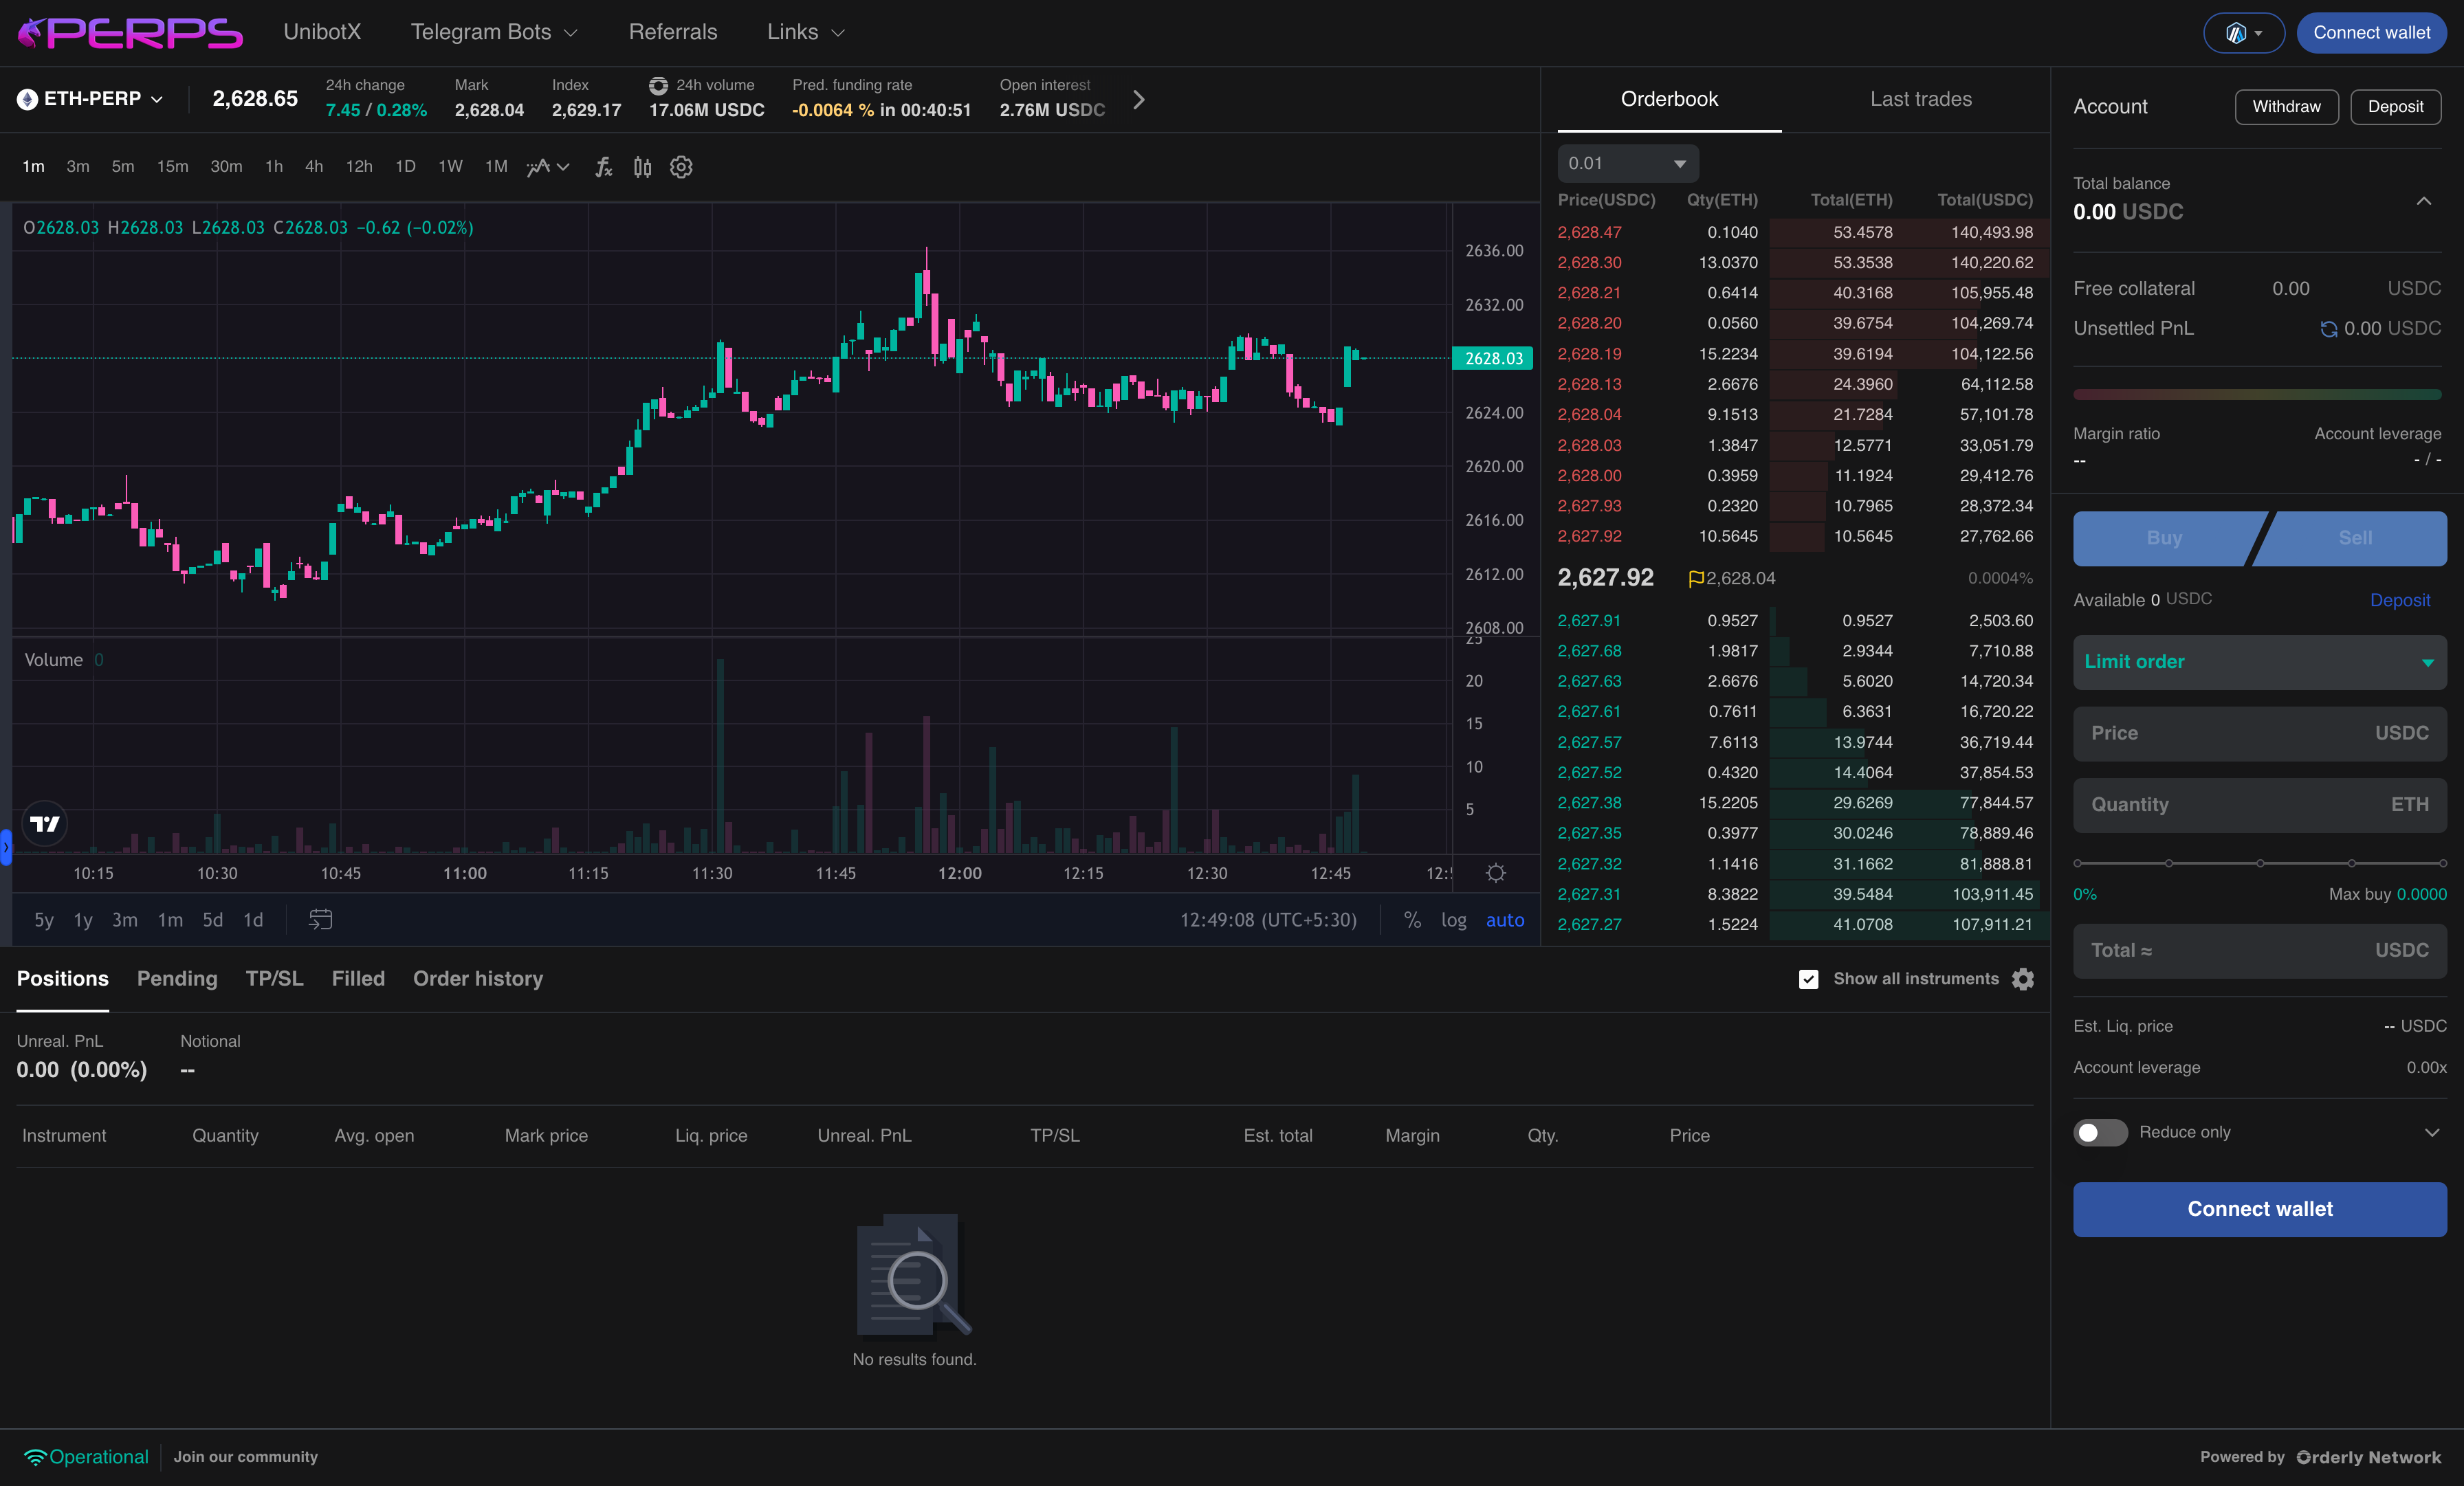Open the Orderbook settings gear near Show all instruments
This screenshot has height=1486, width=2464.
(2023, 979)
